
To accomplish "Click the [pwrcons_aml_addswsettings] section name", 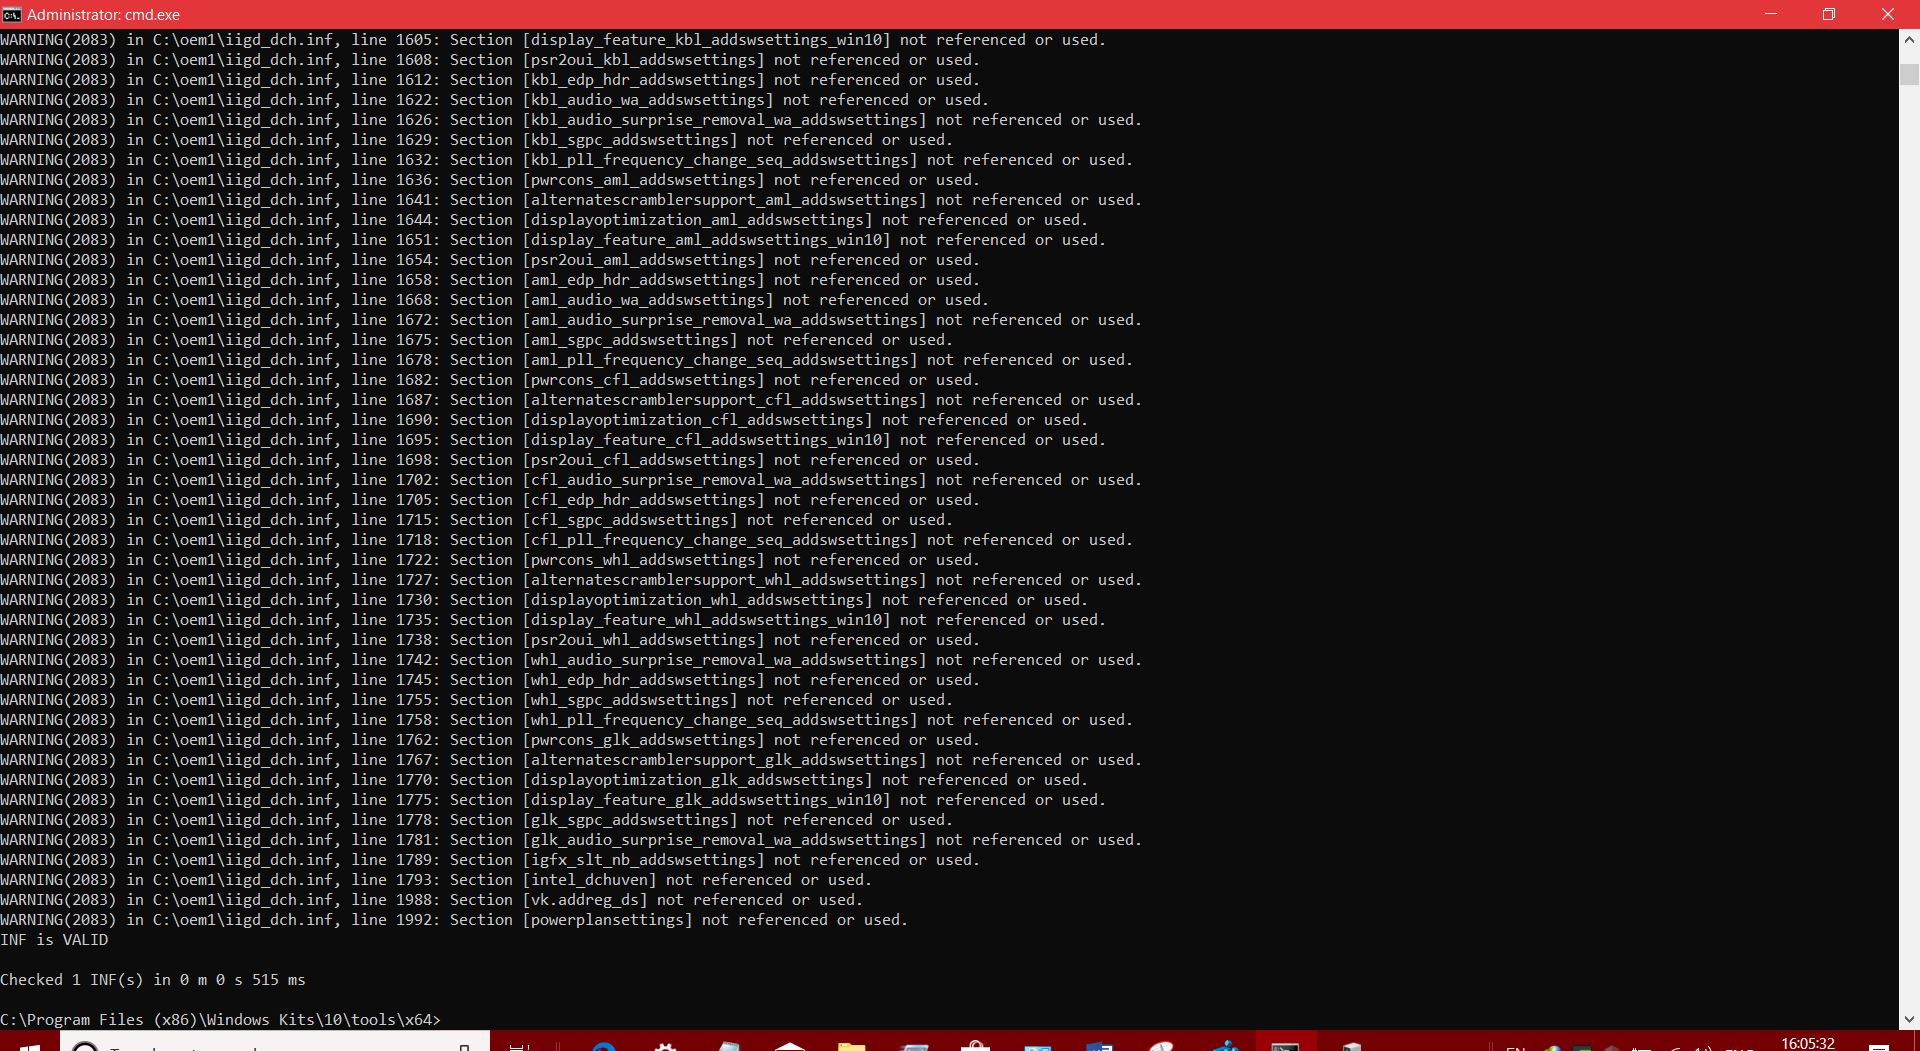I will coord(643,180).
